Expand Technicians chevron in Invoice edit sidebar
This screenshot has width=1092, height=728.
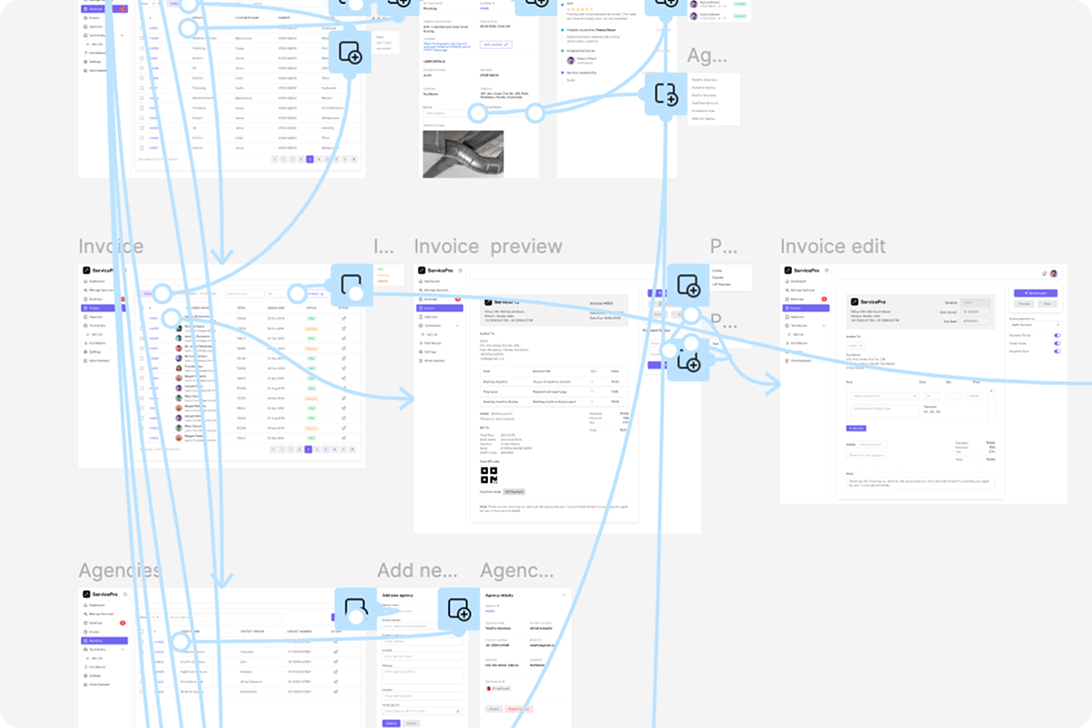pyautogui.click(x=823, y=325)
